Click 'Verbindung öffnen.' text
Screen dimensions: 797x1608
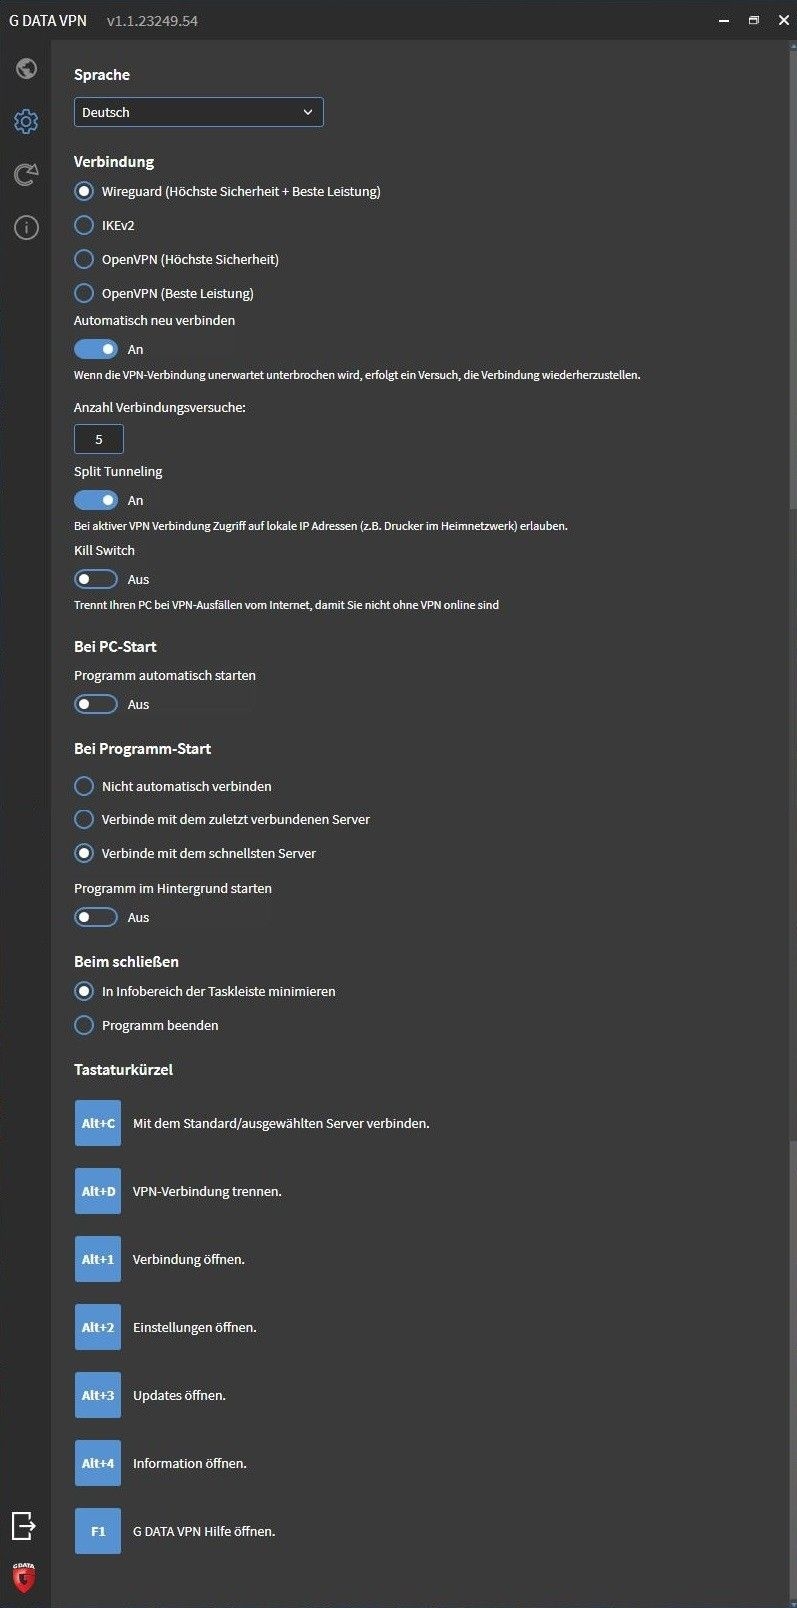(x=189, y=1259)
